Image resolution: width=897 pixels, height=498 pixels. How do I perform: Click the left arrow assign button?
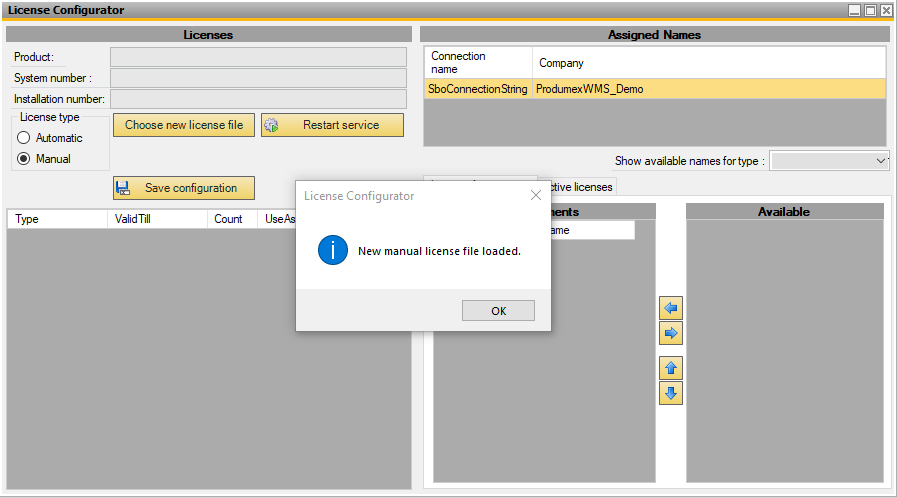[671, 309]
